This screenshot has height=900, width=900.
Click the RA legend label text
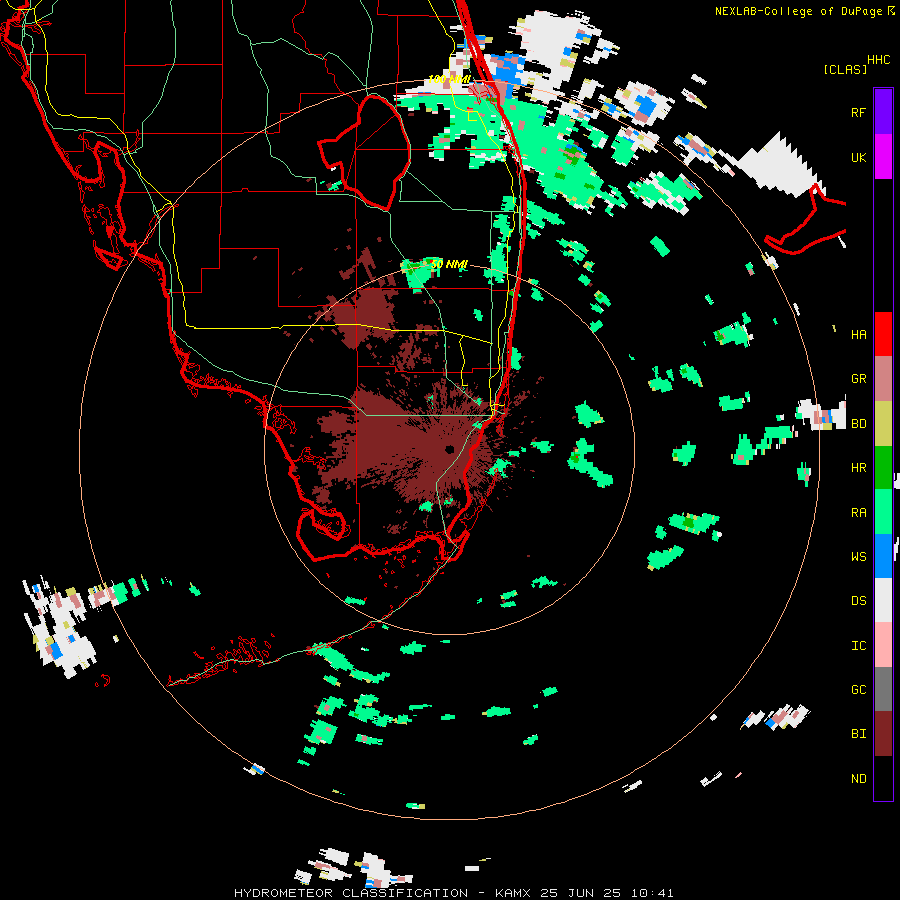click(858, 513)
